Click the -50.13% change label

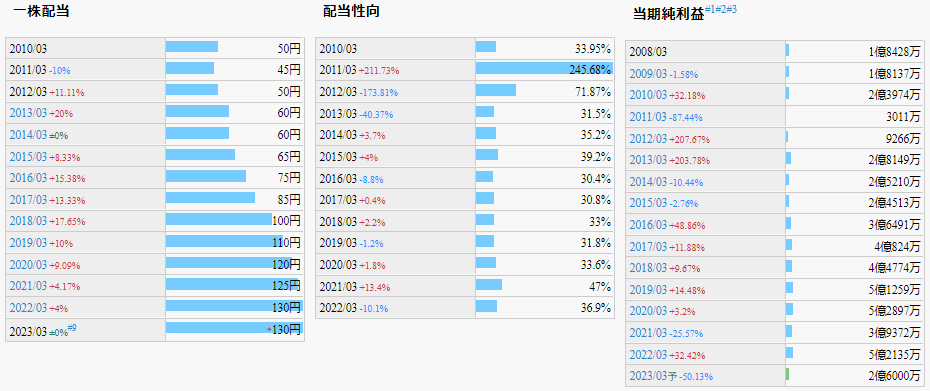point(696,377)
